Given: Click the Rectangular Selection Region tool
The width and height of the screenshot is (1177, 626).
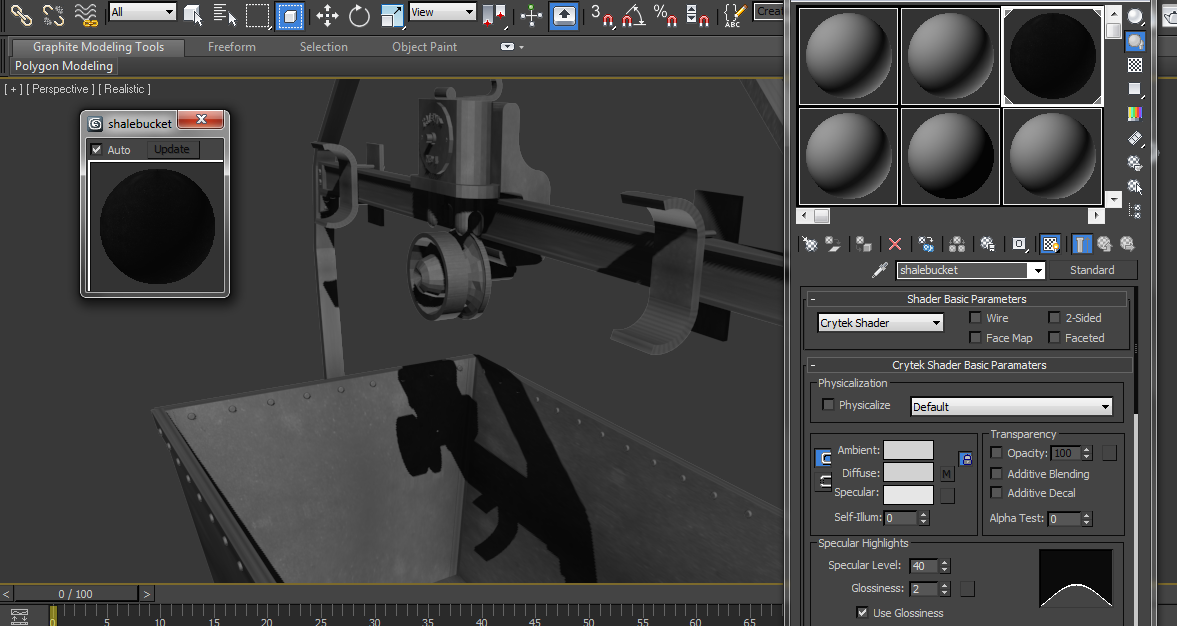Looking at the screenshot, I should [x=257, y=14].
